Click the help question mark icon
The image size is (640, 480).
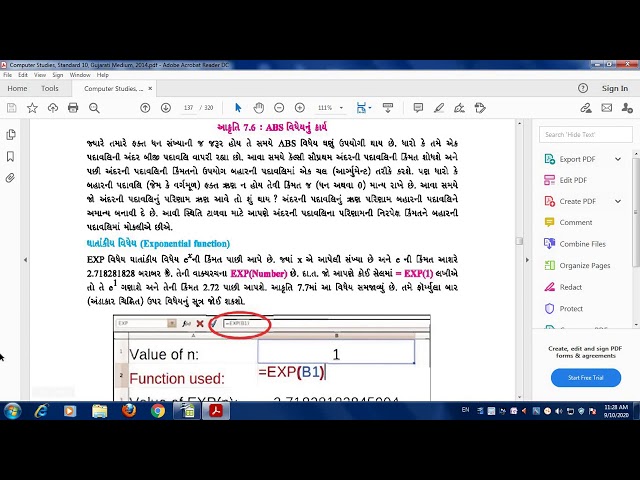(583, 88)
